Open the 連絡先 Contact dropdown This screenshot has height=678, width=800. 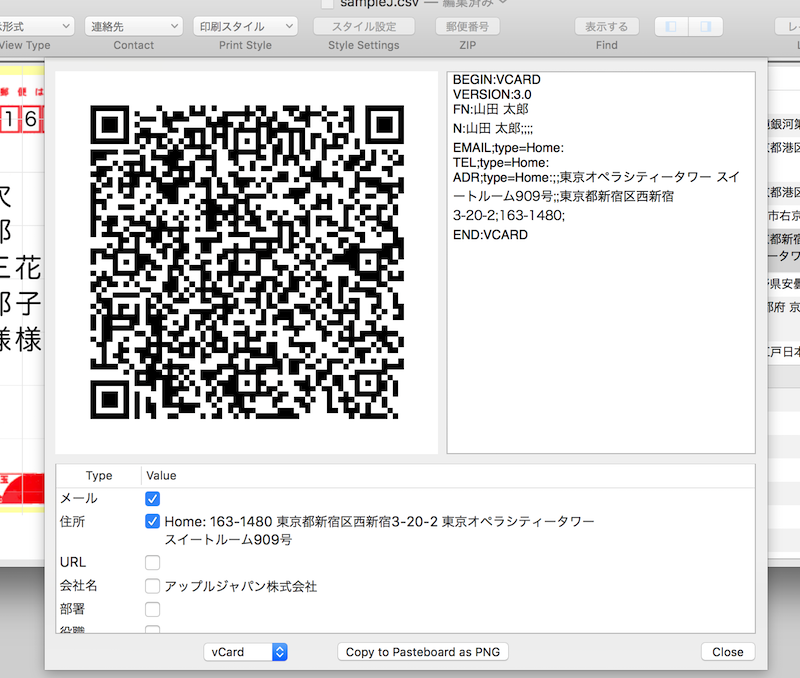[x=134, y=27]
